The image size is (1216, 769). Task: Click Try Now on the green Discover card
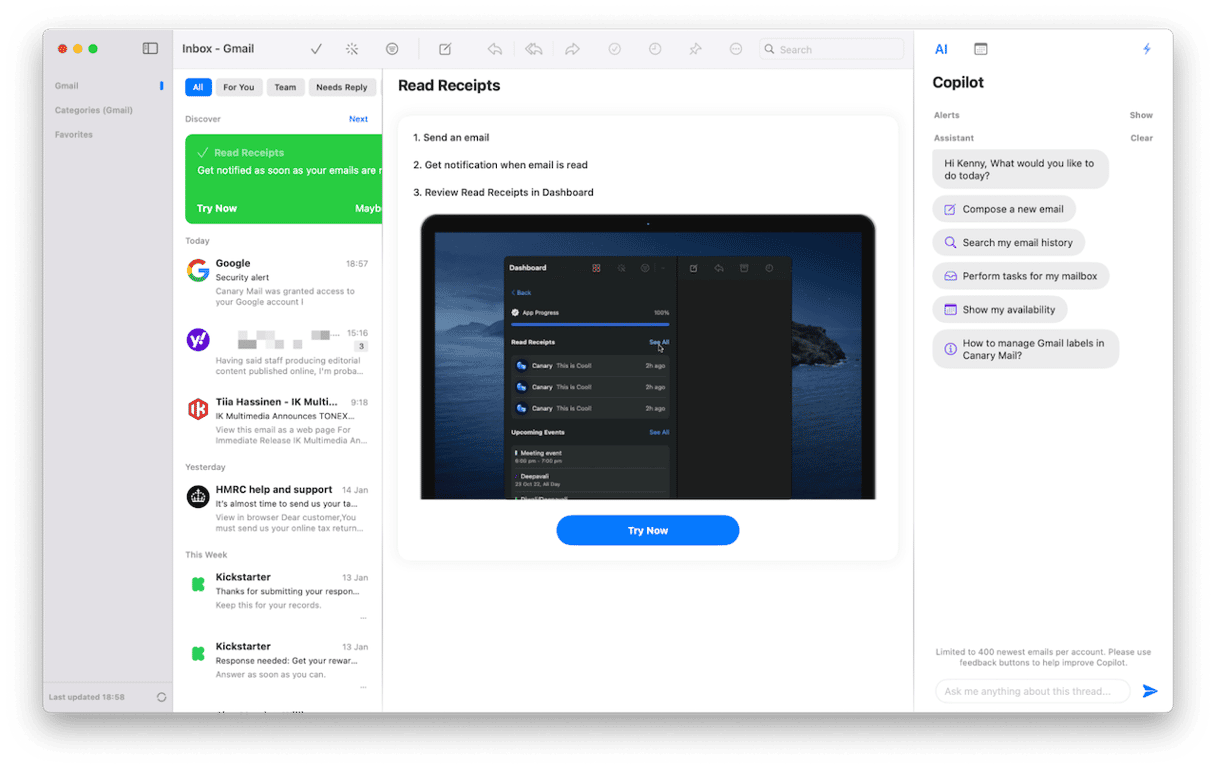pos(217,208)
